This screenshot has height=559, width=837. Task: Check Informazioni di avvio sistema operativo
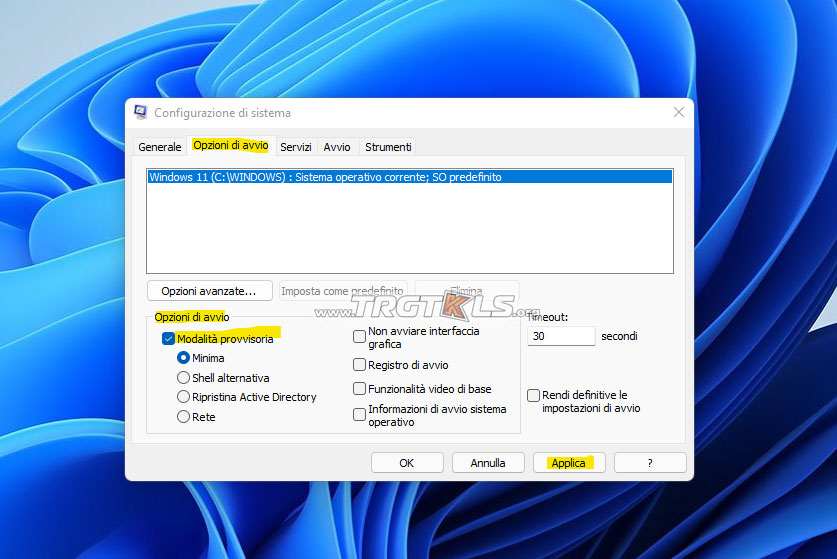(x=360, y=415)
